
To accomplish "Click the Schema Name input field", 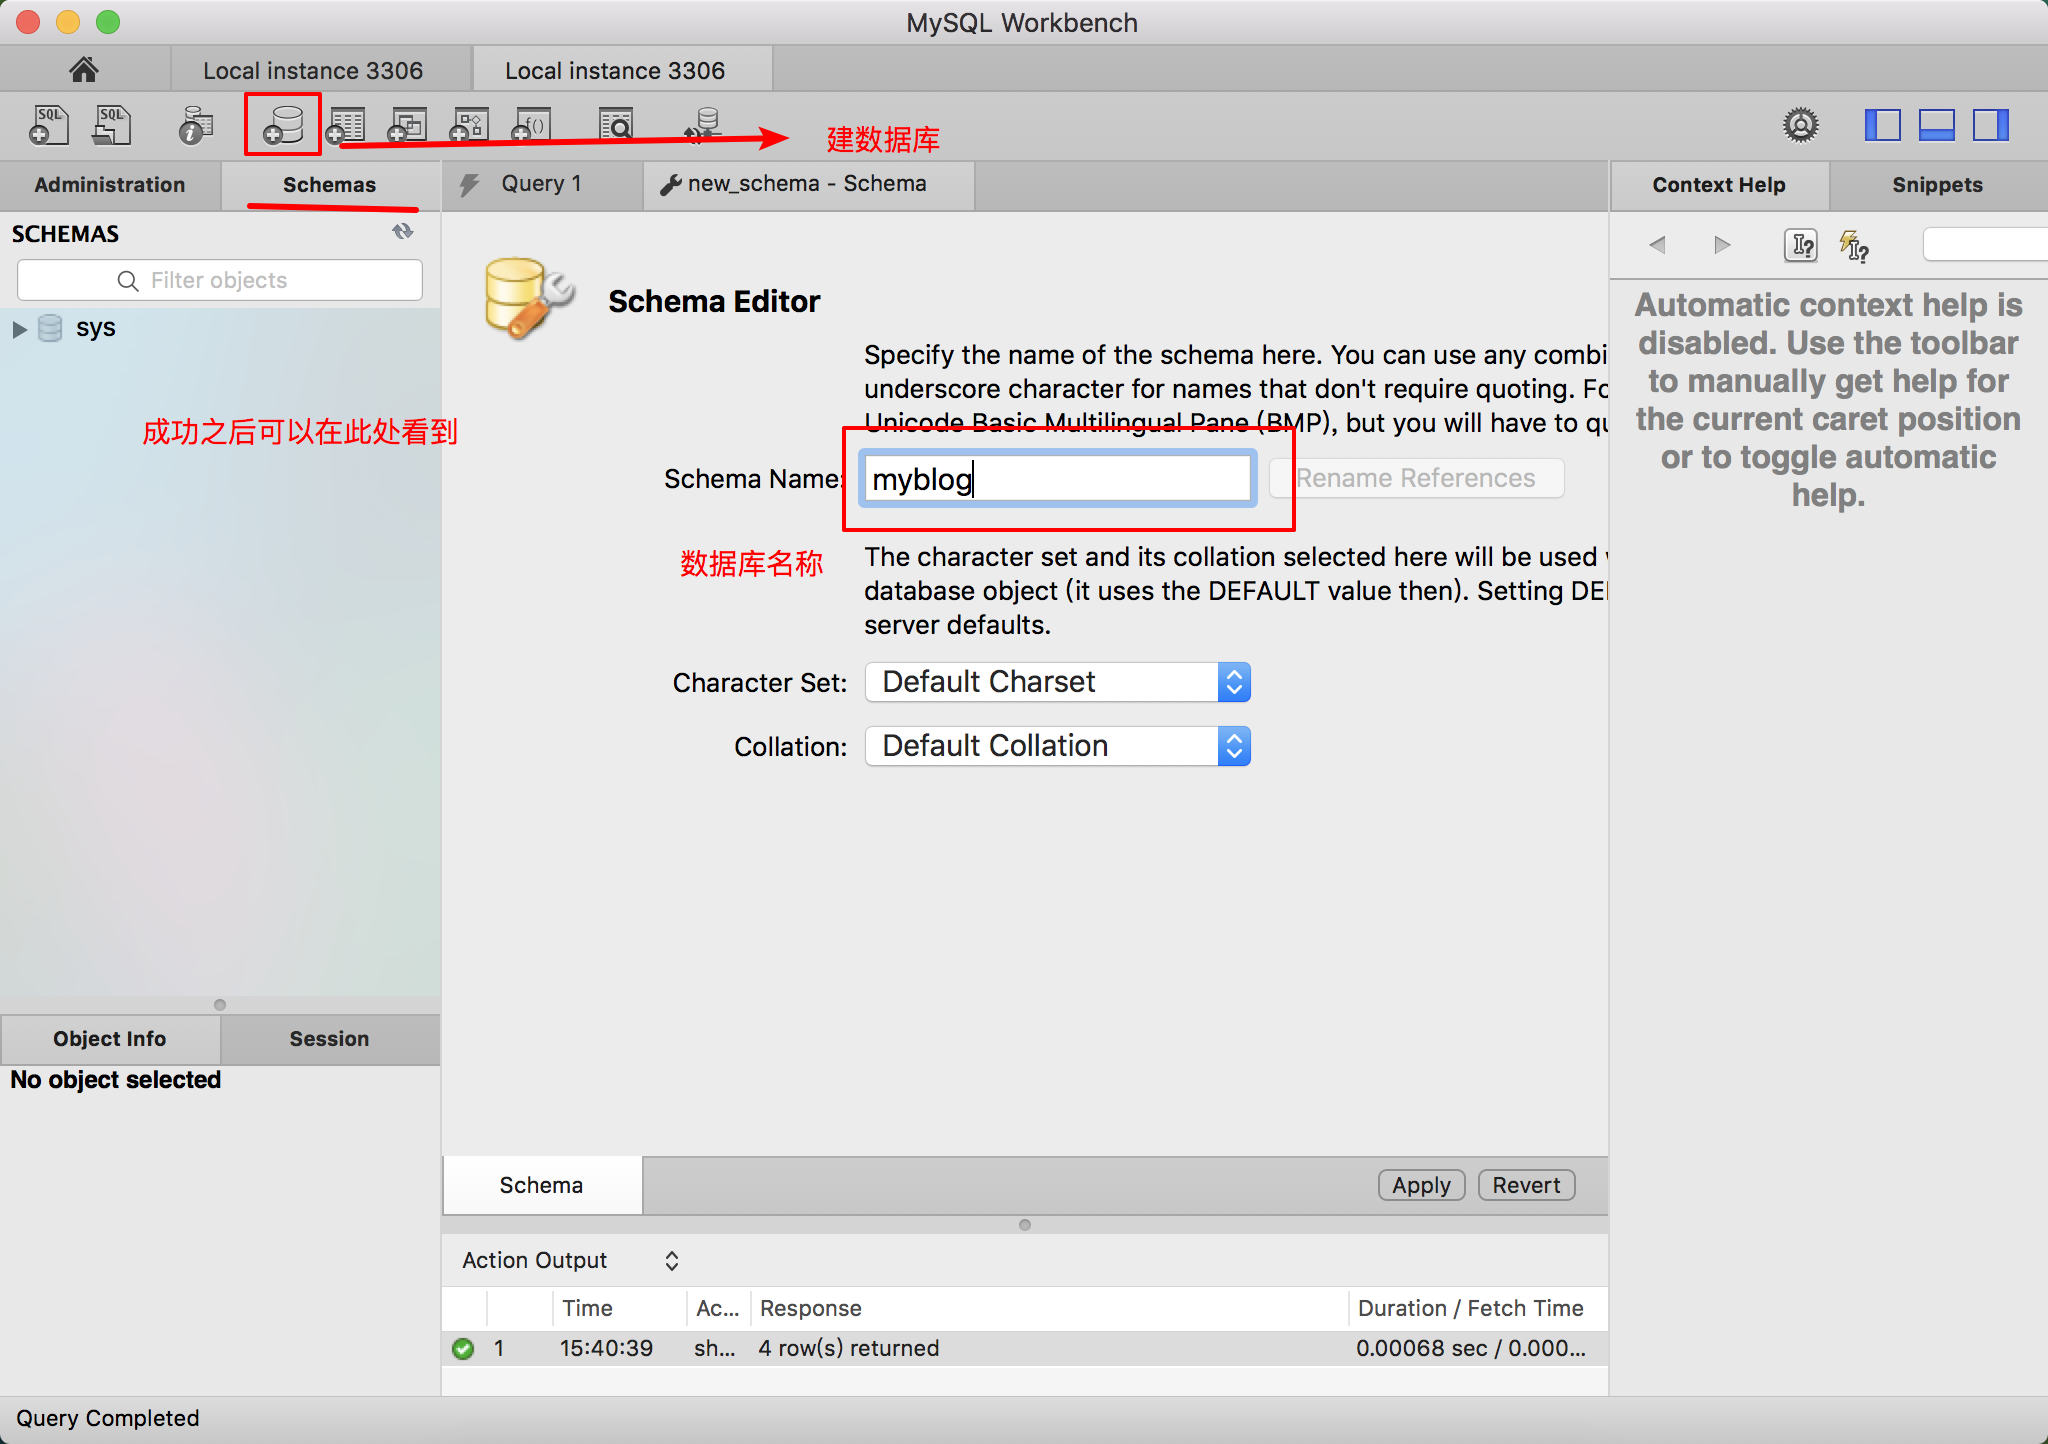I will coord(1057,479).
